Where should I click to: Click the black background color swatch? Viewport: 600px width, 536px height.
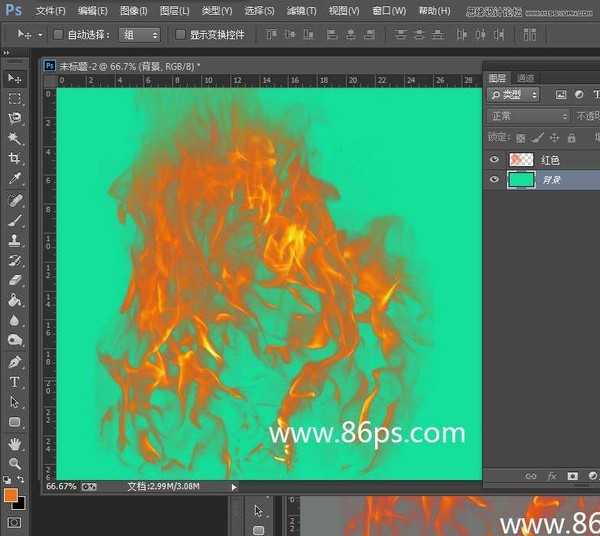click(21, 504)
